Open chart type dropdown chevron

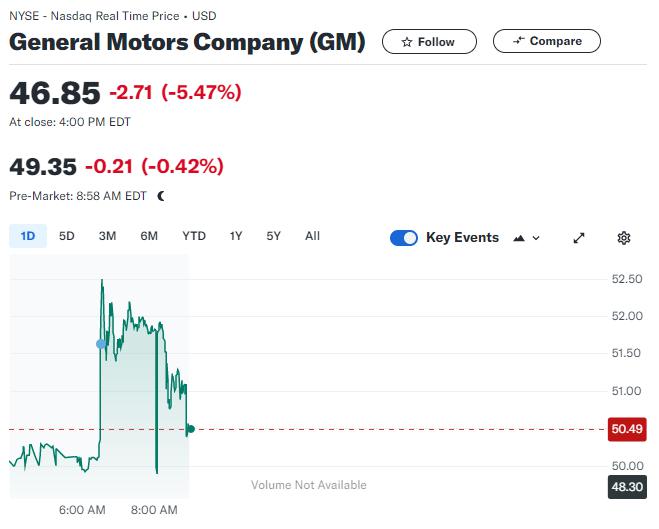(x=536, y=238)
